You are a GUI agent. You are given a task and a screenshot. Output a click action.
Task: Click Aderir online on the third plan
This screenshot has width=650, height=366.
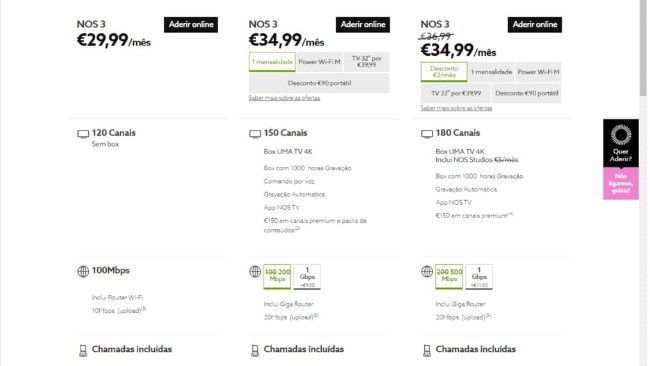535,24
